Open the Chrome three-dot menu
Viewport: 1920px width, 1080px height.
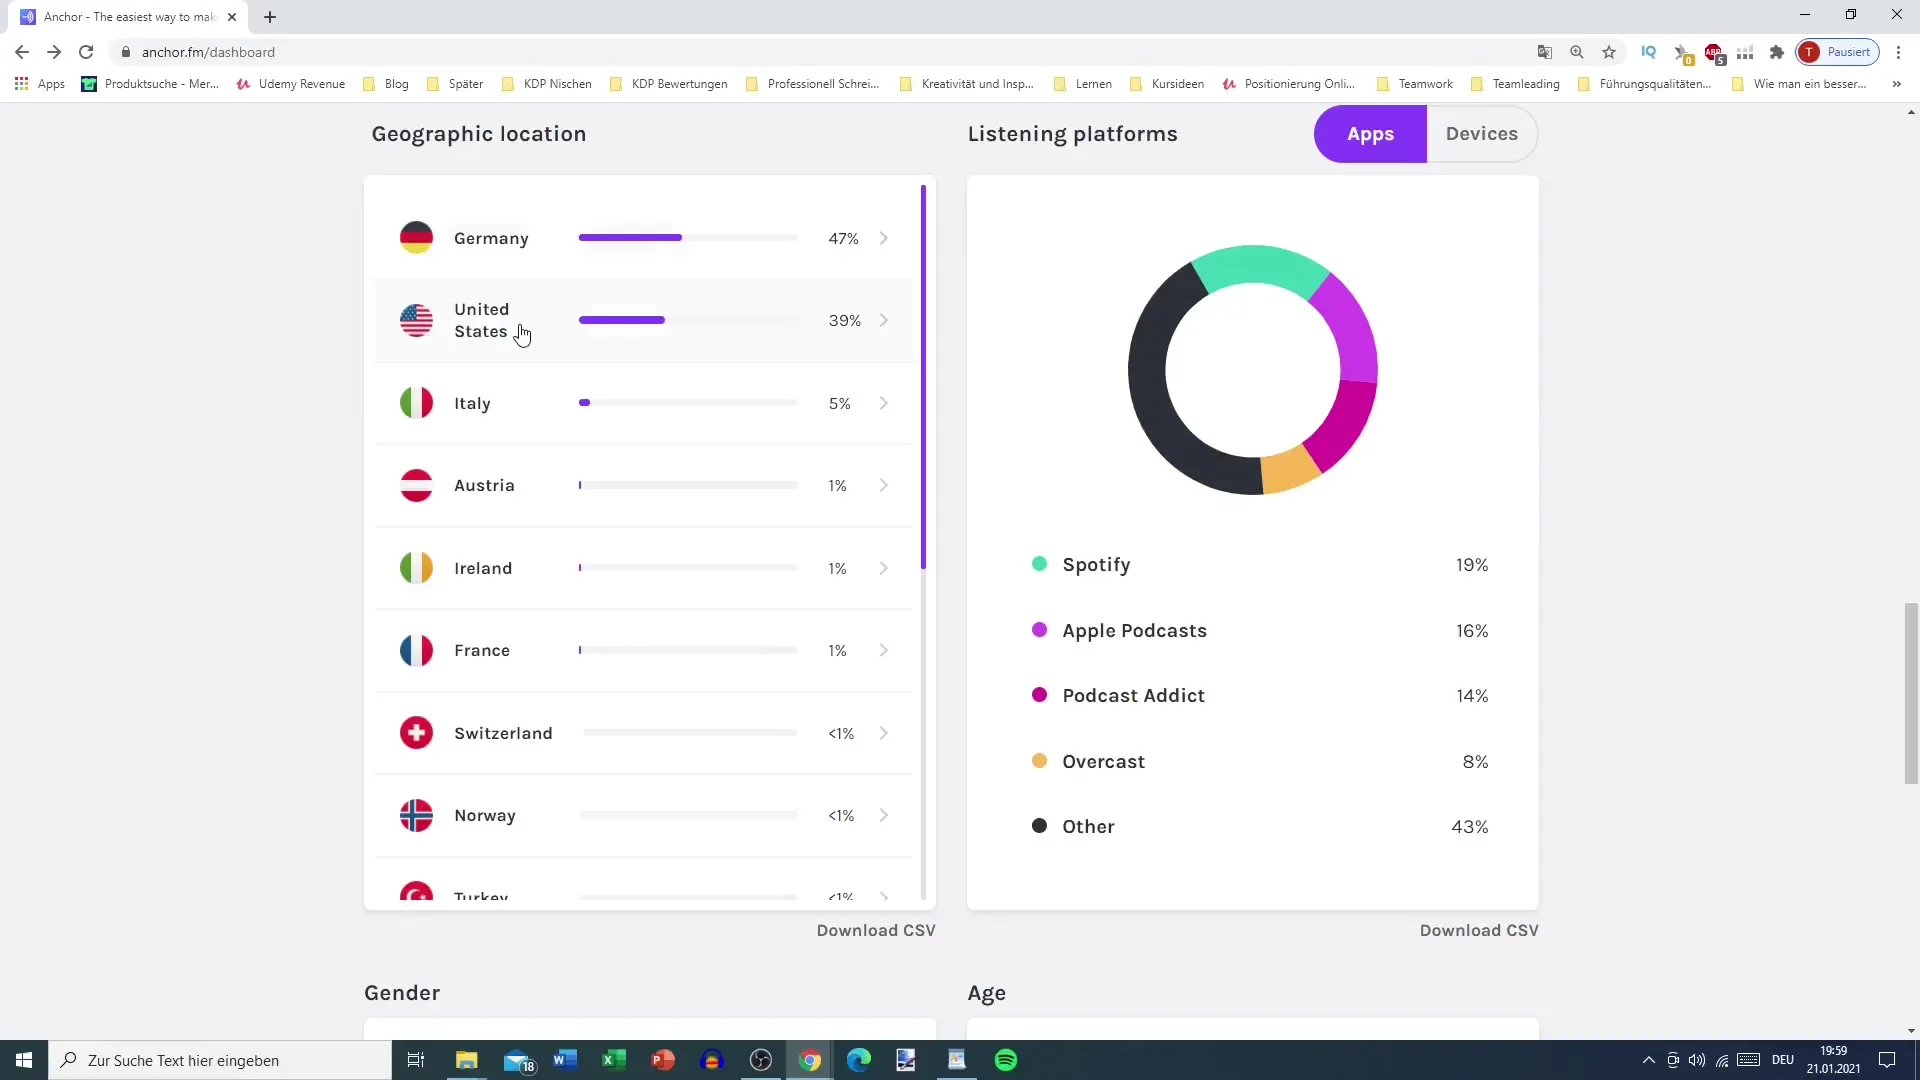tap(1898, 52)
